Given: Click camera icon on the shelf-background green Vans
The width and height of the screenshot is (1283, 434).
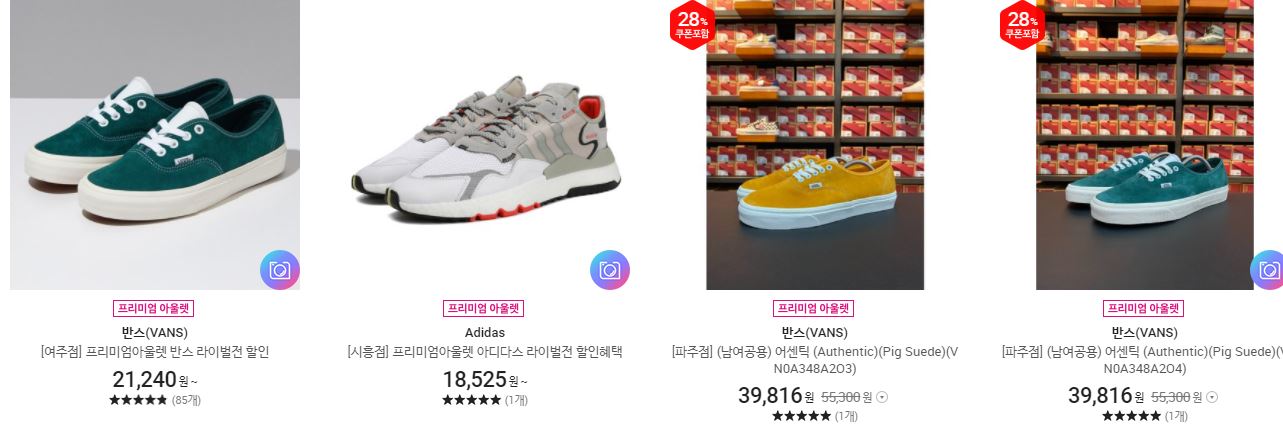Looking at the screenshot, I should [x=1268, y=270].
